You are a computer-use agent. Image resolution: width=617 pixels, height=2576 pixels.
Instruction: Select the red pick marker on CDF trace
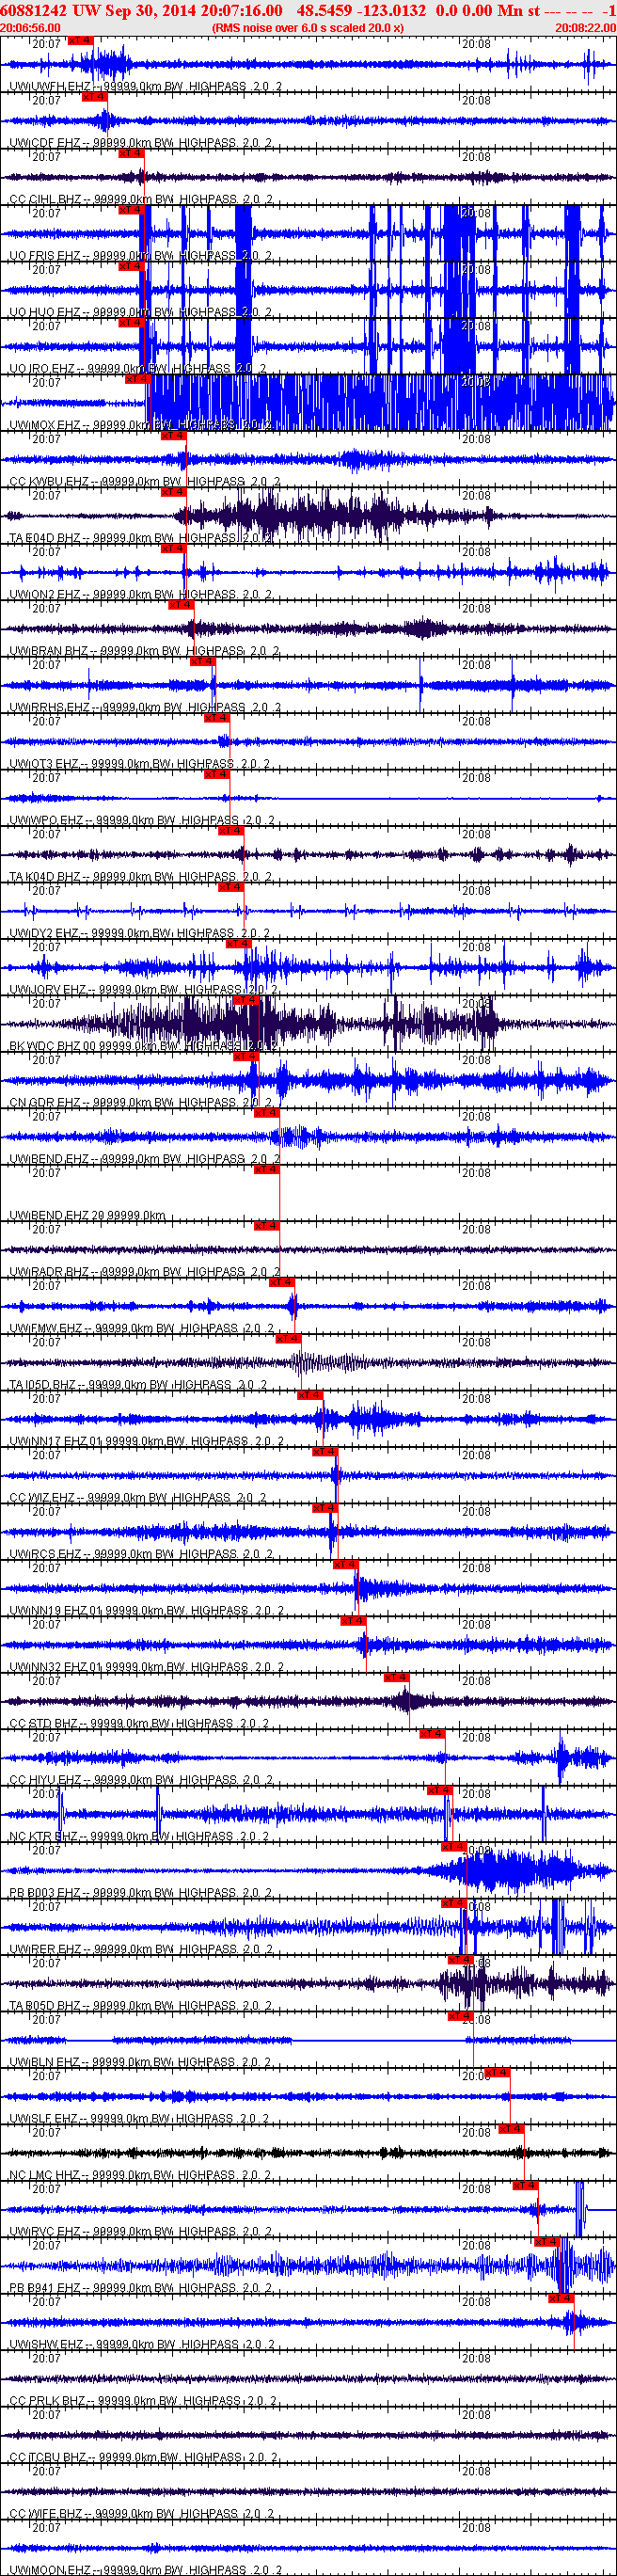coord(94,97)
